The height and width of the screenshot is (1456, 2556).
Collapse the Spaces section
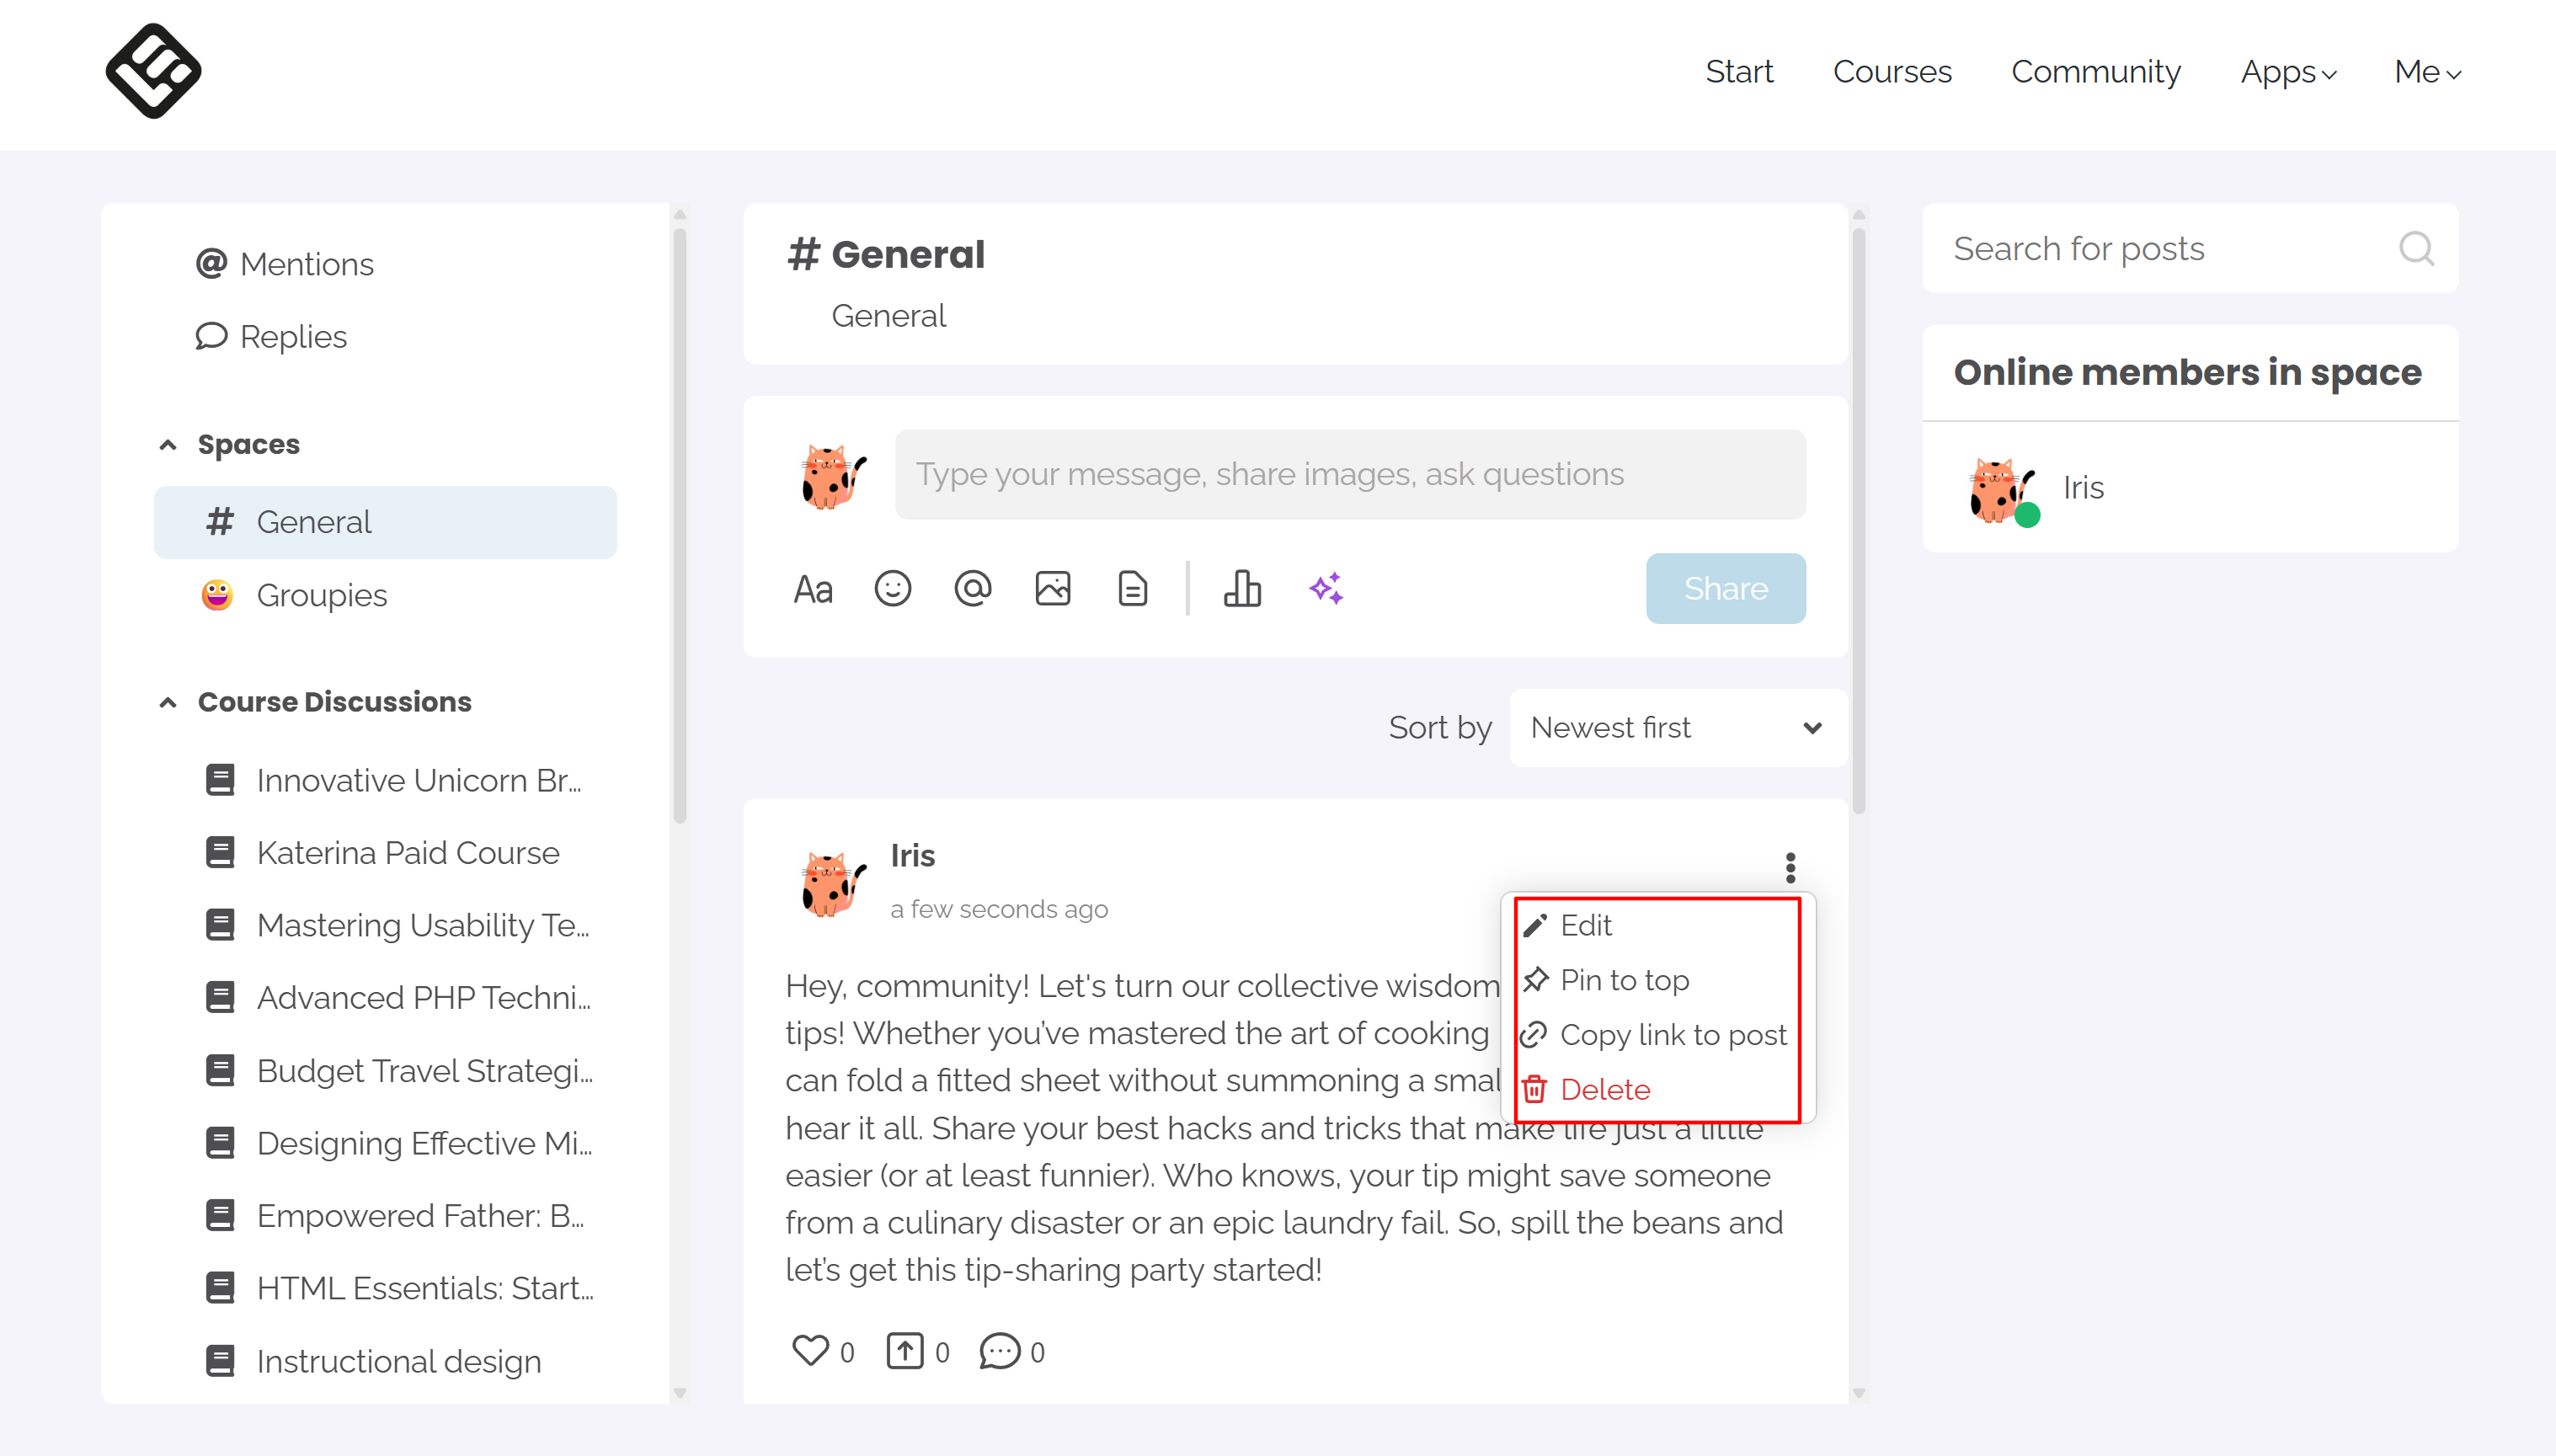click(x=168, y=445)
